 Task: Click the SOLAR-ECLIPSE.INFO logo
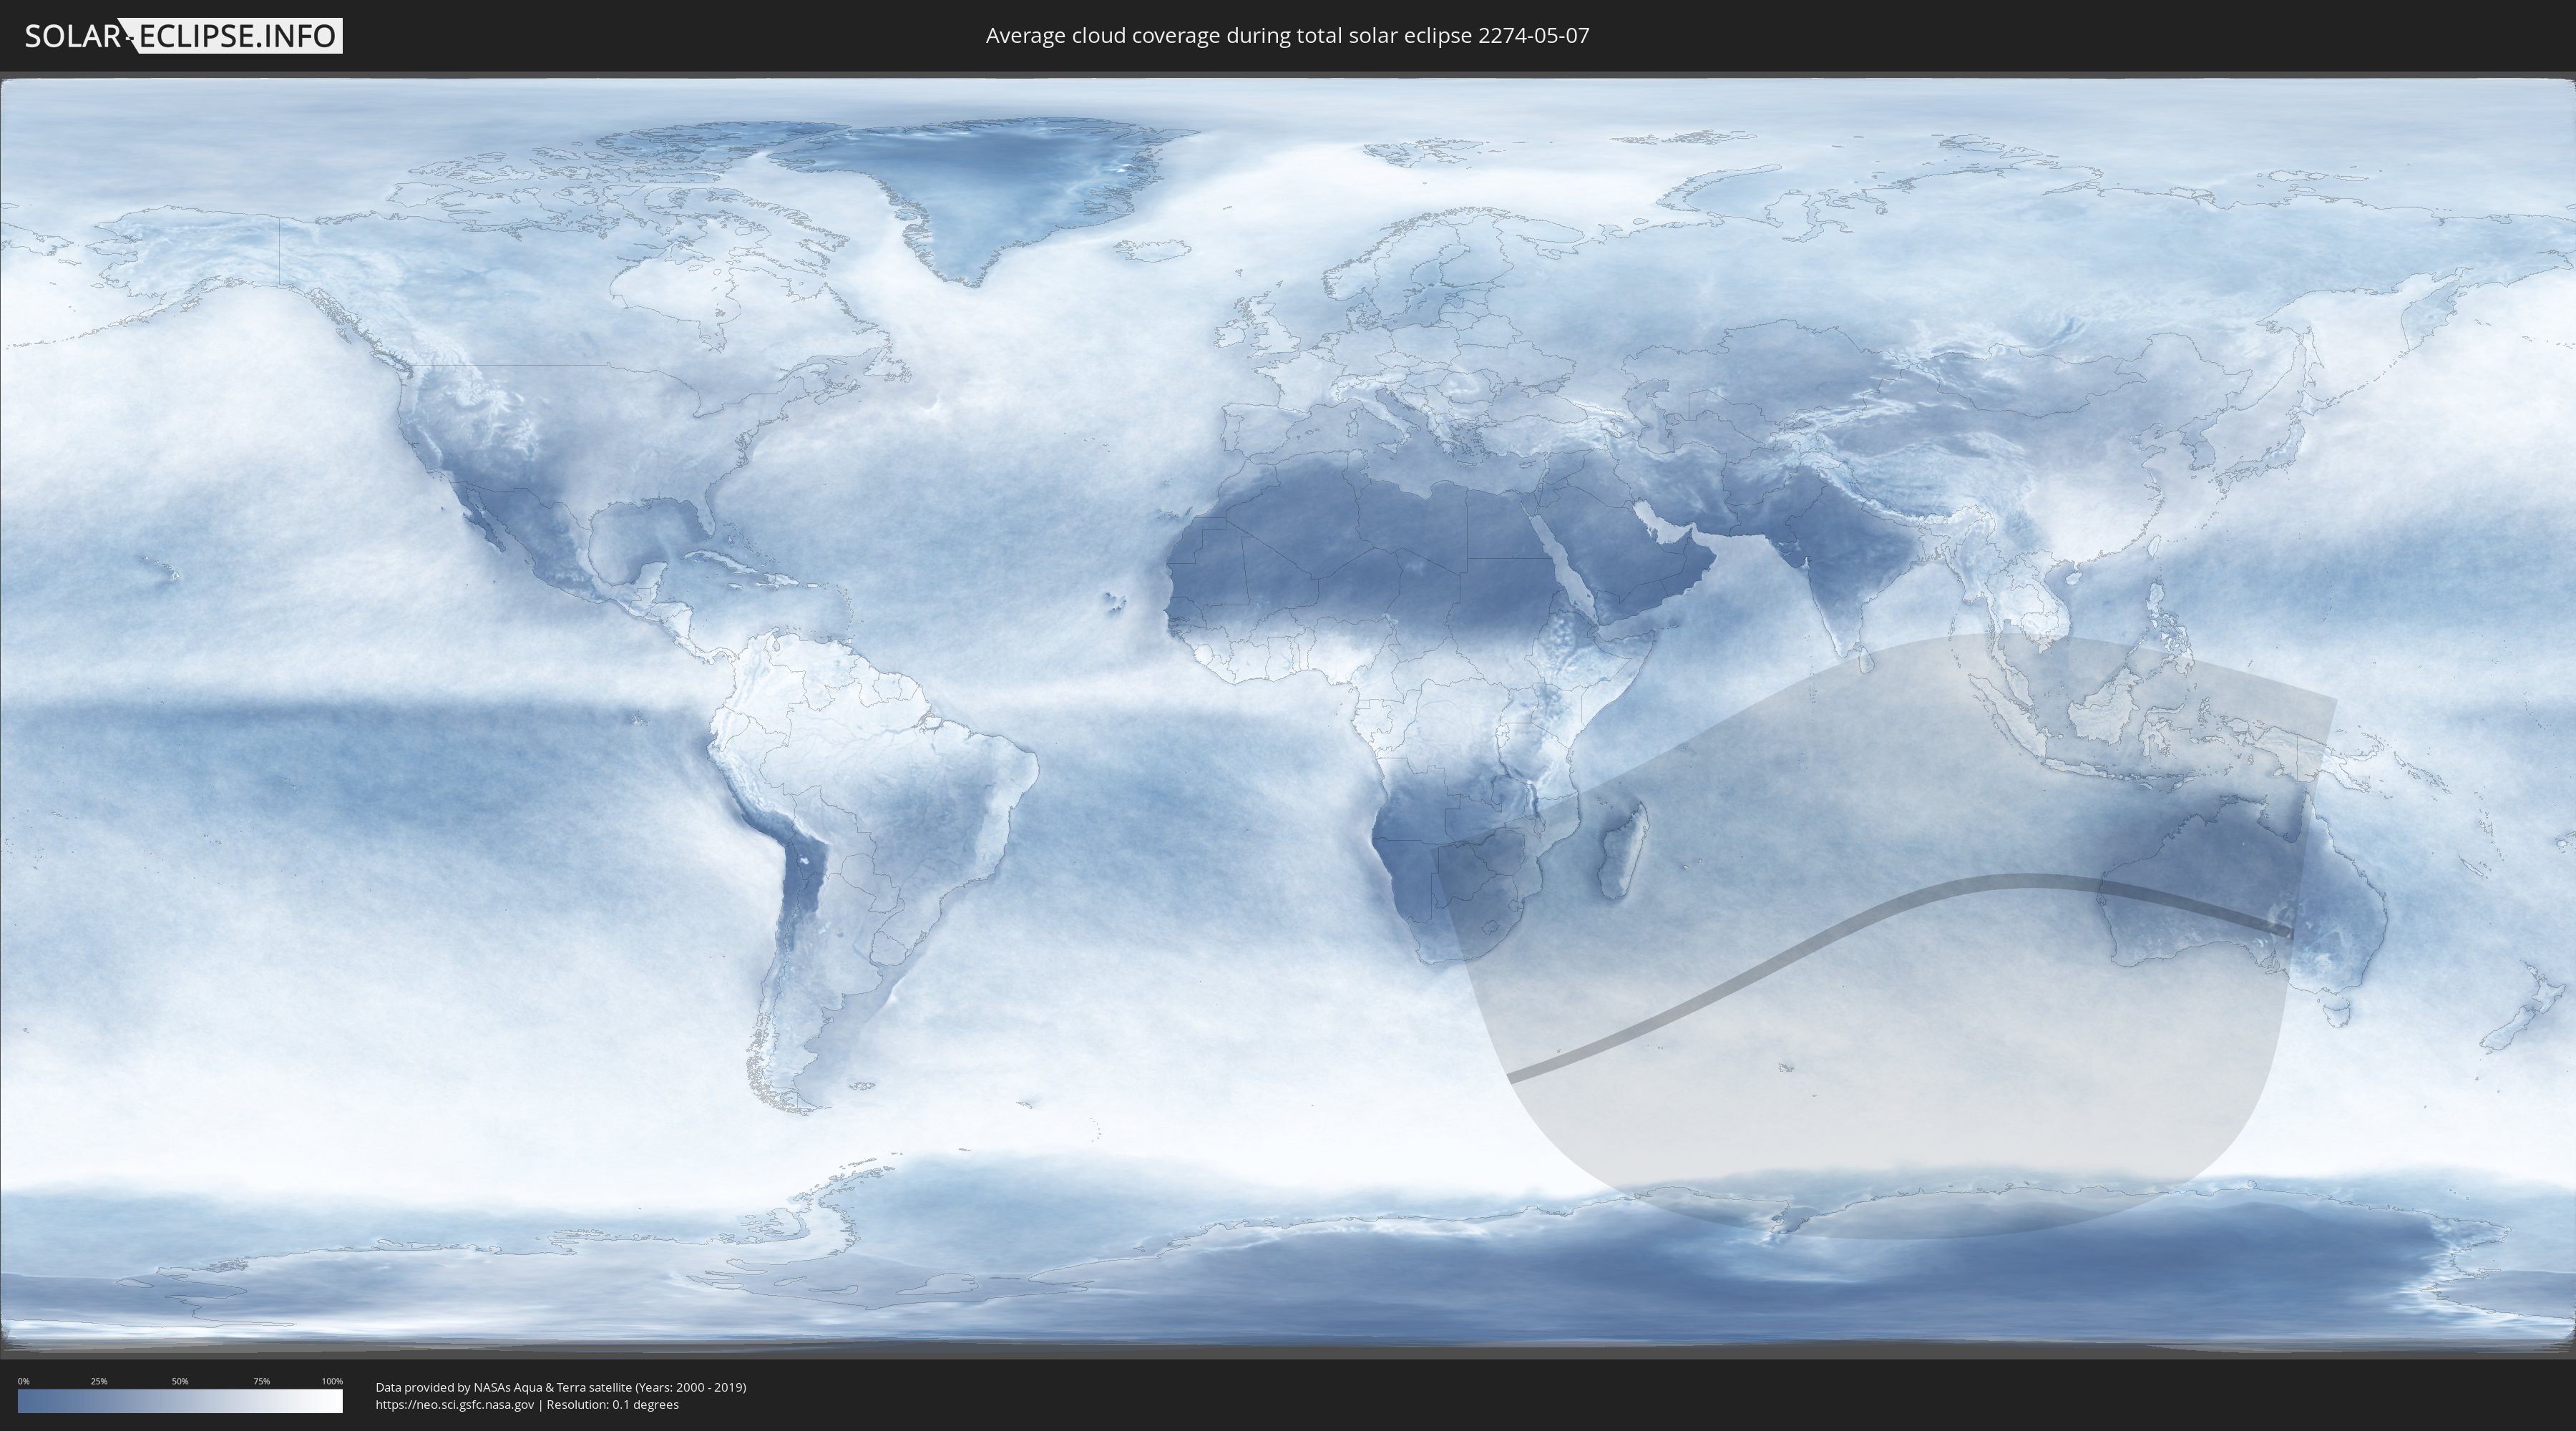tap(183, 36)
